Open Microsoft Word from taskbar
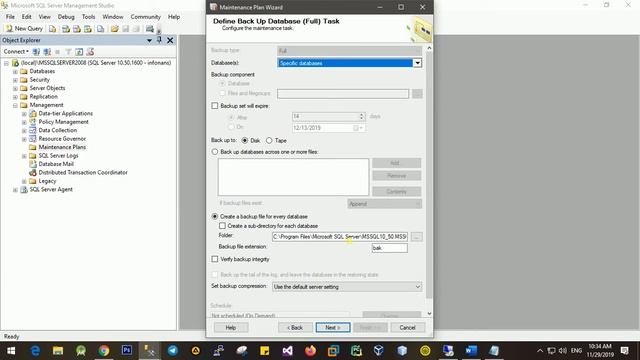Image resolution: width=640 pixels, height=360 pixels. (x=471, y=351)
